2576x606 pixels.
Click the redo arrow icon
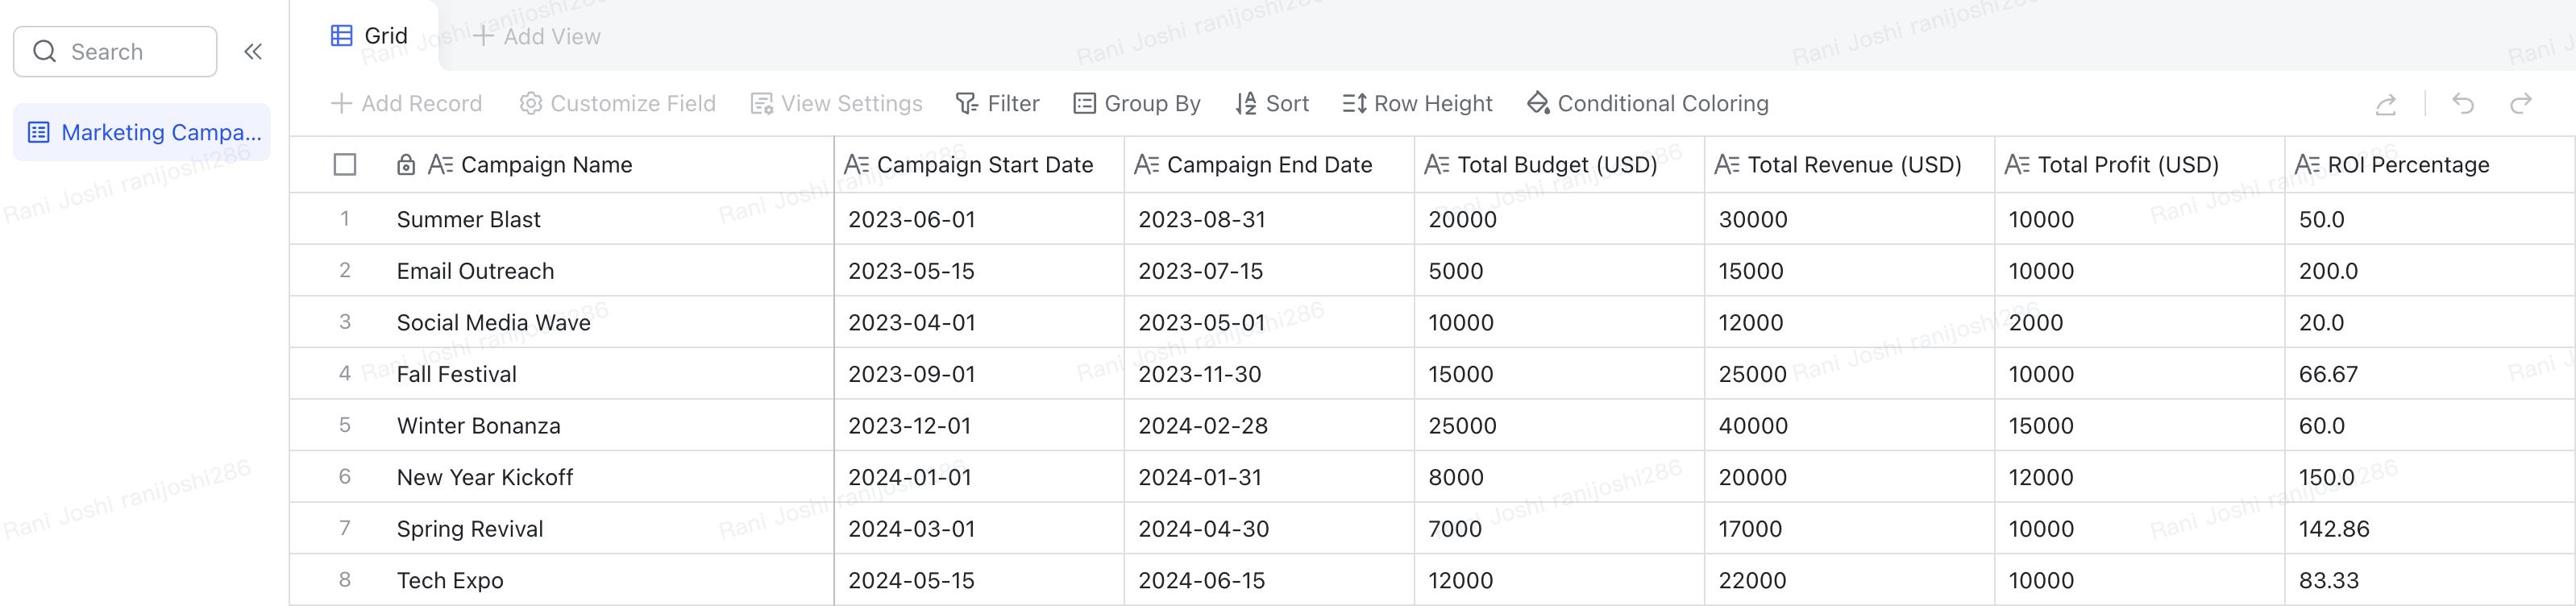(2521, 104)
